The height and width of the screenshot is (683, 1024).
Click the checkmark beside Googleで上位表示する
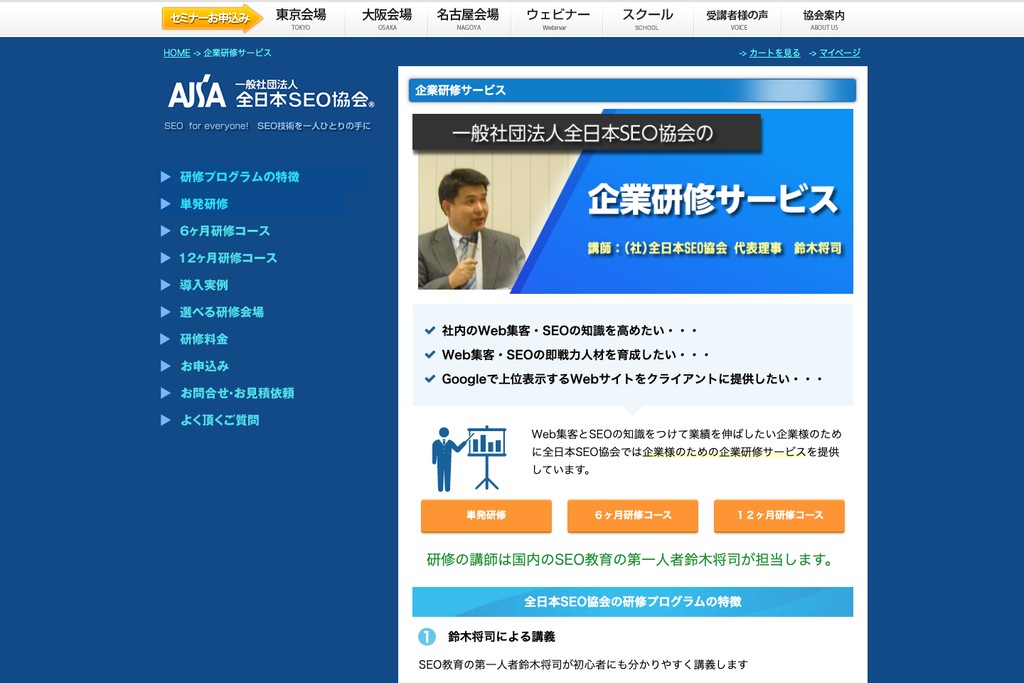[x=430, y=379]
